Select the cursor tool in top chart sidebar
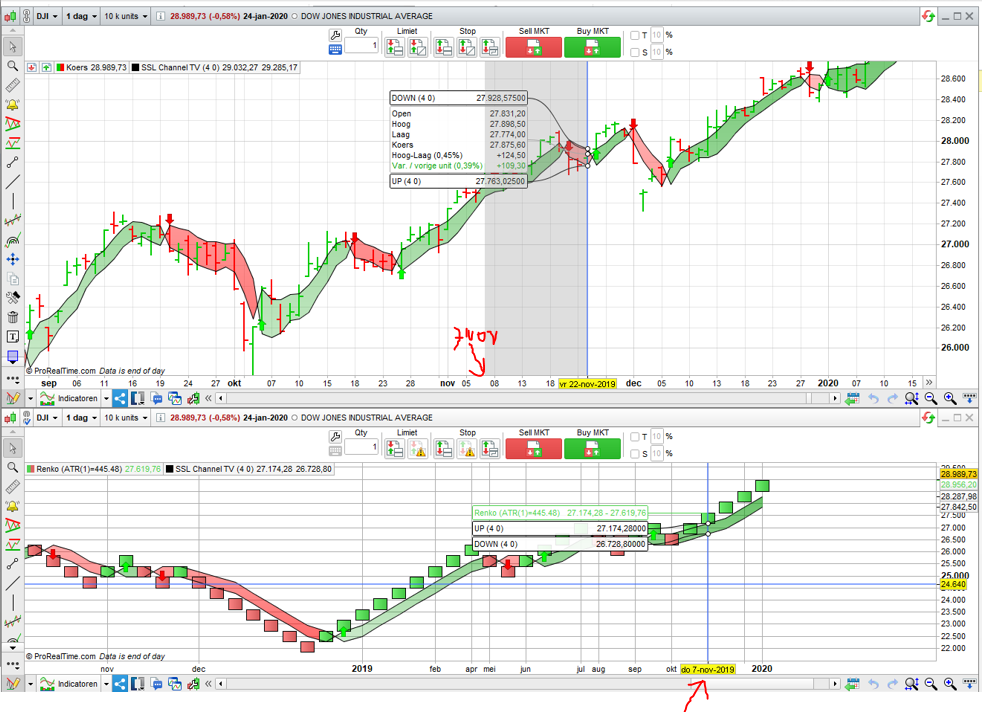Image resolution: width=982 pixels, height=712 pixels. (x=13, y=46)
